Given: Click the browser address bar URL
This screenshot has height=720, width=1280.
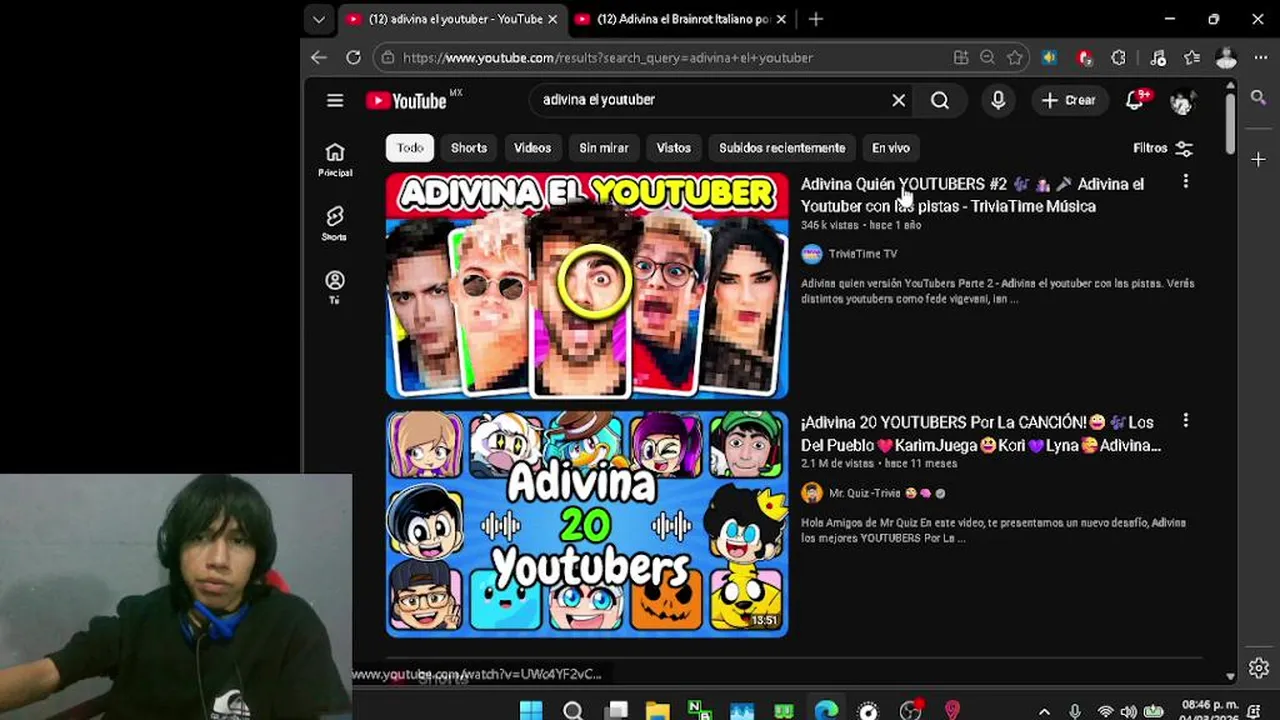Looking at the screenshot, I should tap(608, 58).
